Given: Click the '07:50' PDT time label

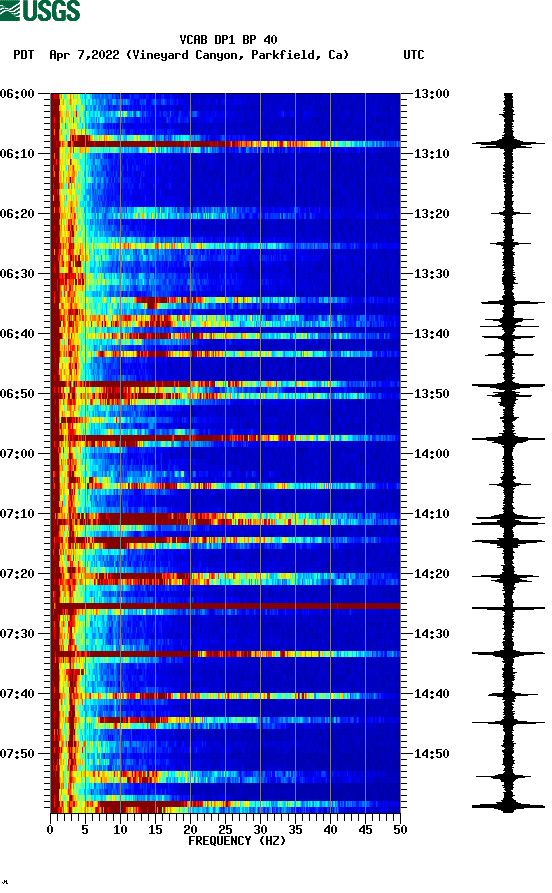Looking at the screenshot, I should (17, 753).
